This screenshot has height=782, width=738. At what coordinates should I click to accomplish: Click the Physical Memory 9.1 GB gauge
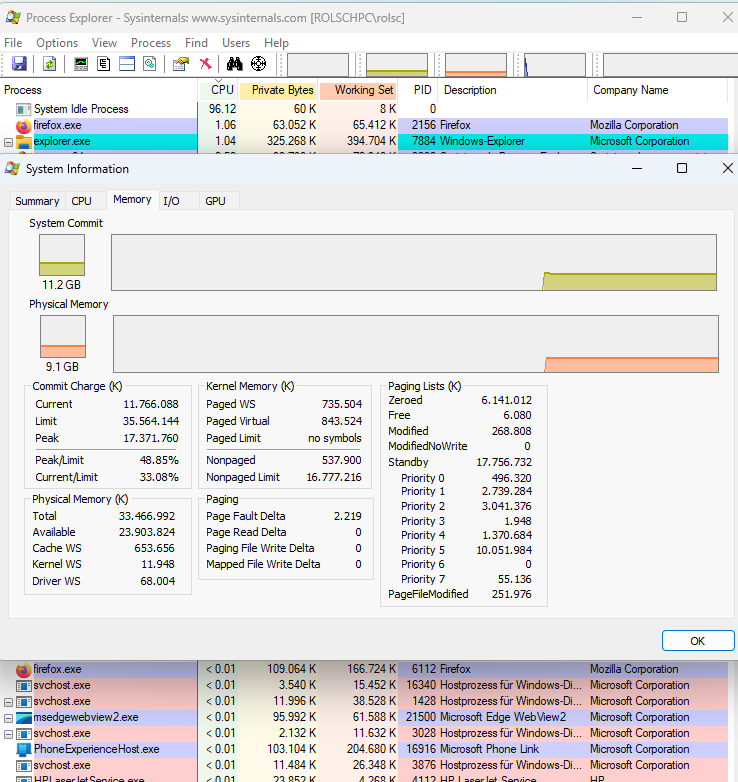[x=63, y=337]
